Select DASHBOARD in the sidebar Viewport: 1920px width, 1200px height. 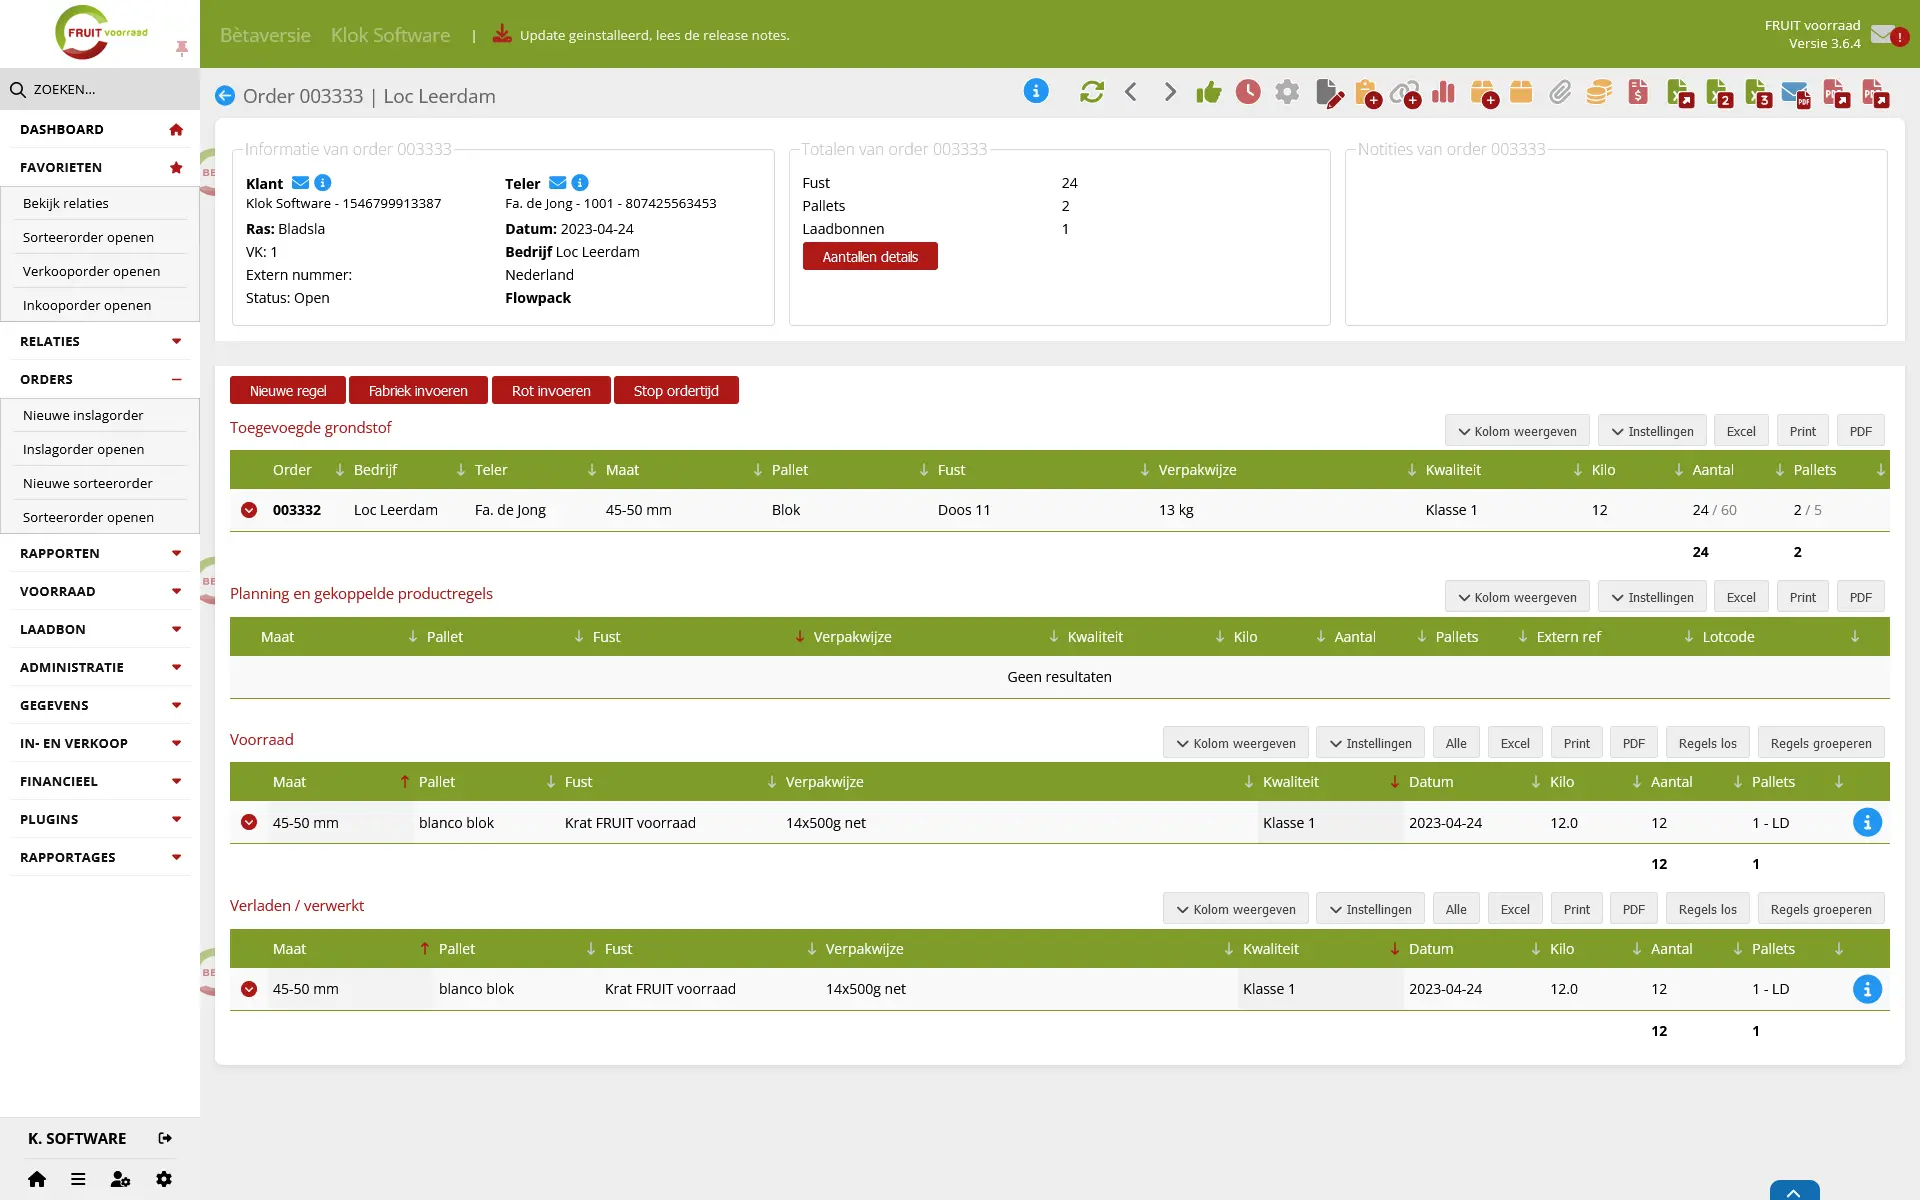(100, 129)
